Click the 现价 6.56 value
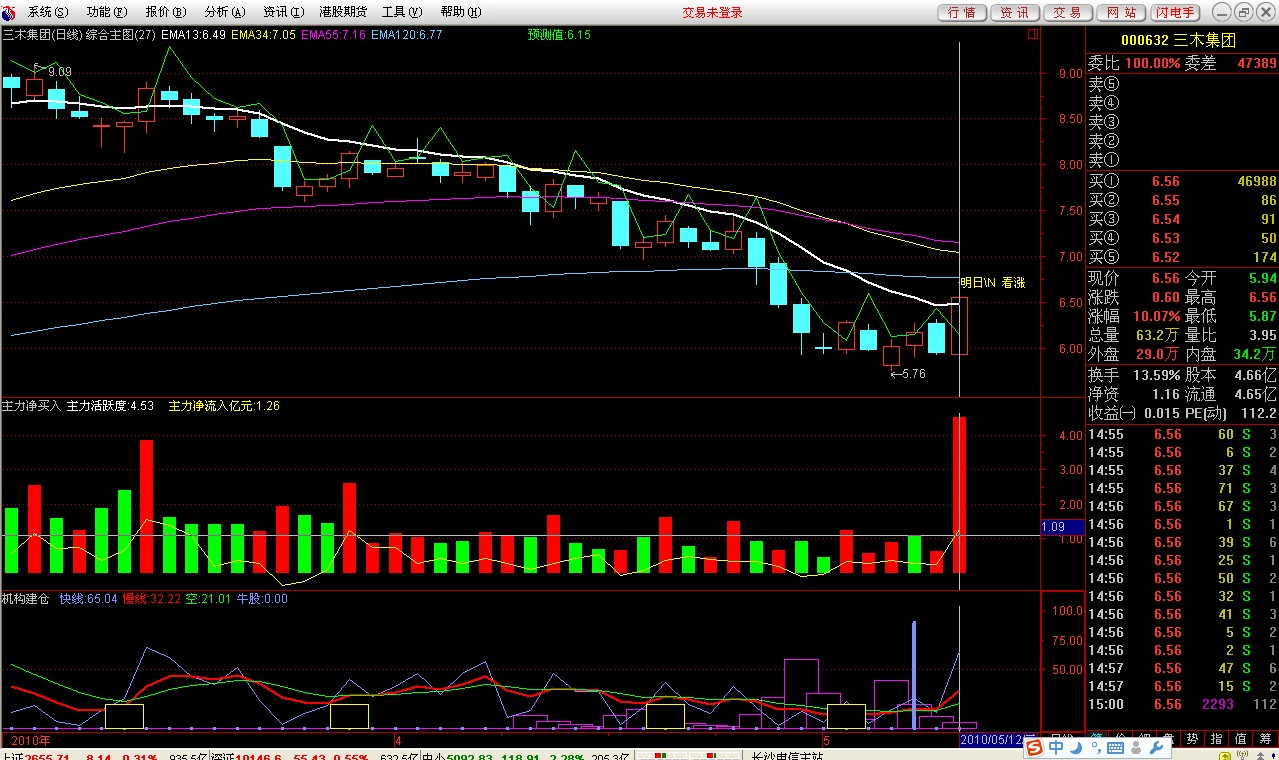 1166,278
